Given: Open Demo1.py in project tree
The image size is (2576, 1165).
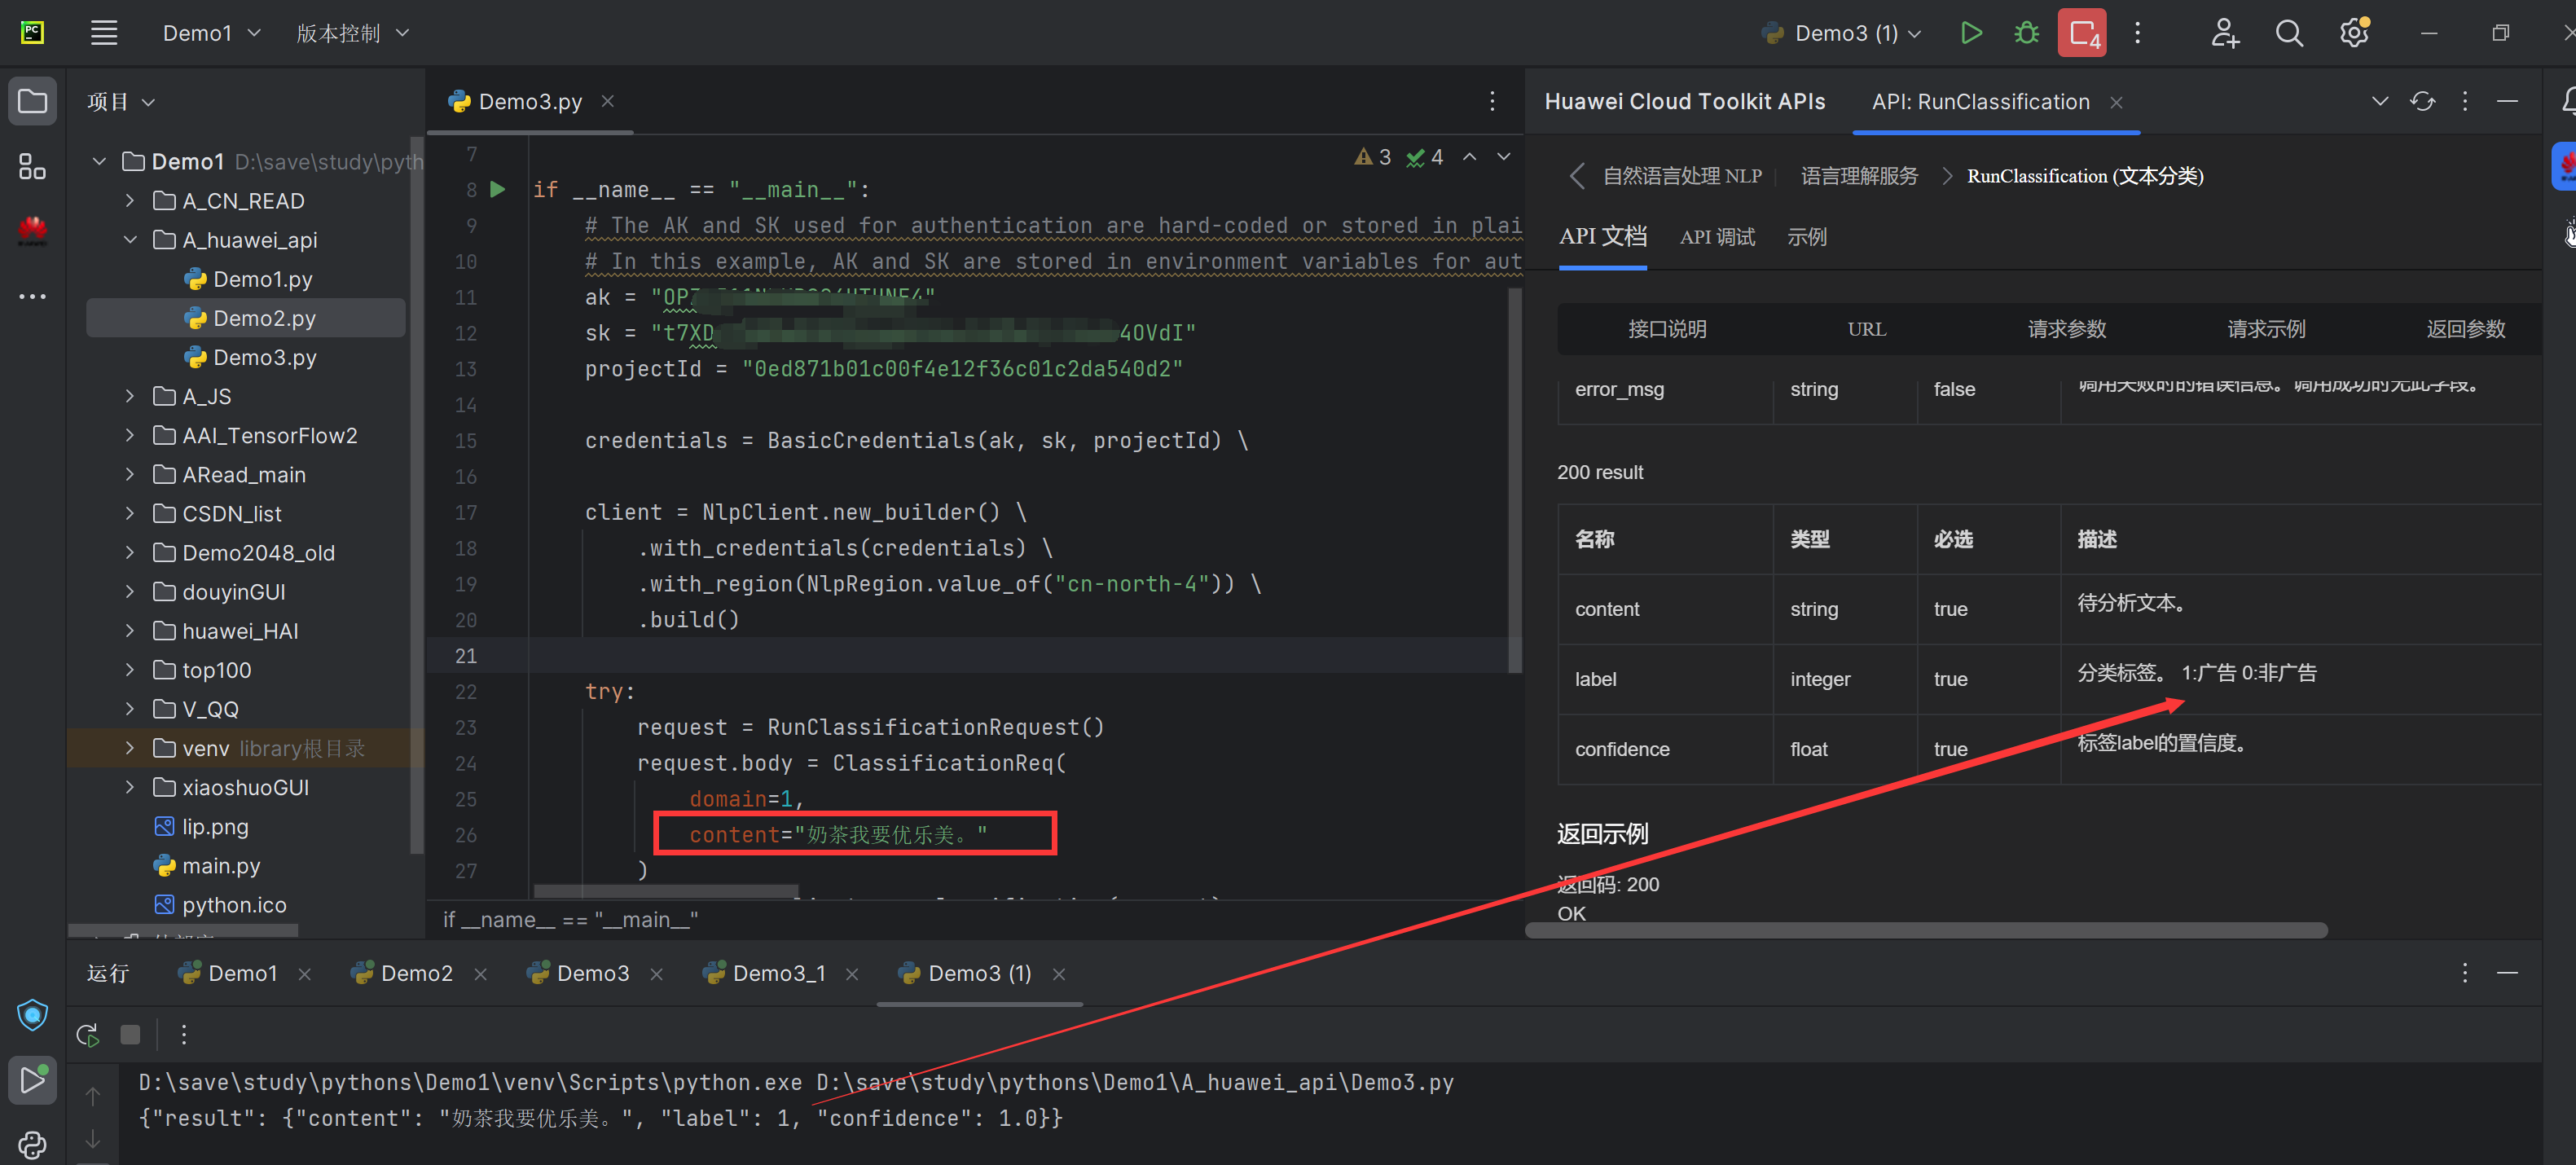Looking at the screenshot, I should (262, 279).
